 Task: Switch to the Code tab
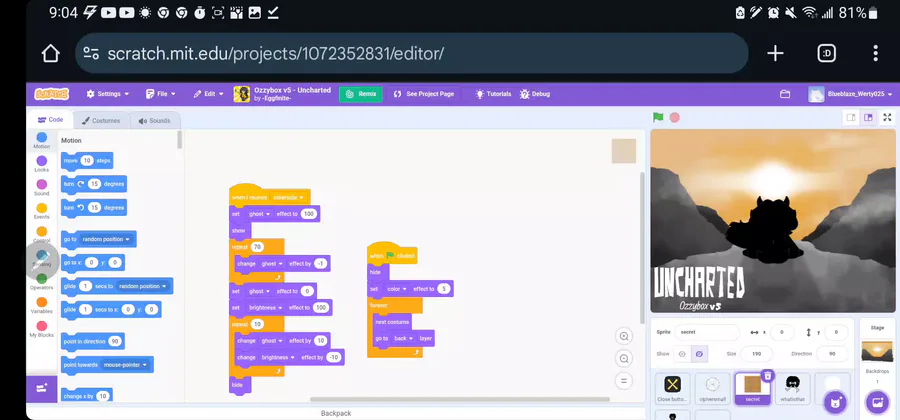[x=51, y=120]
